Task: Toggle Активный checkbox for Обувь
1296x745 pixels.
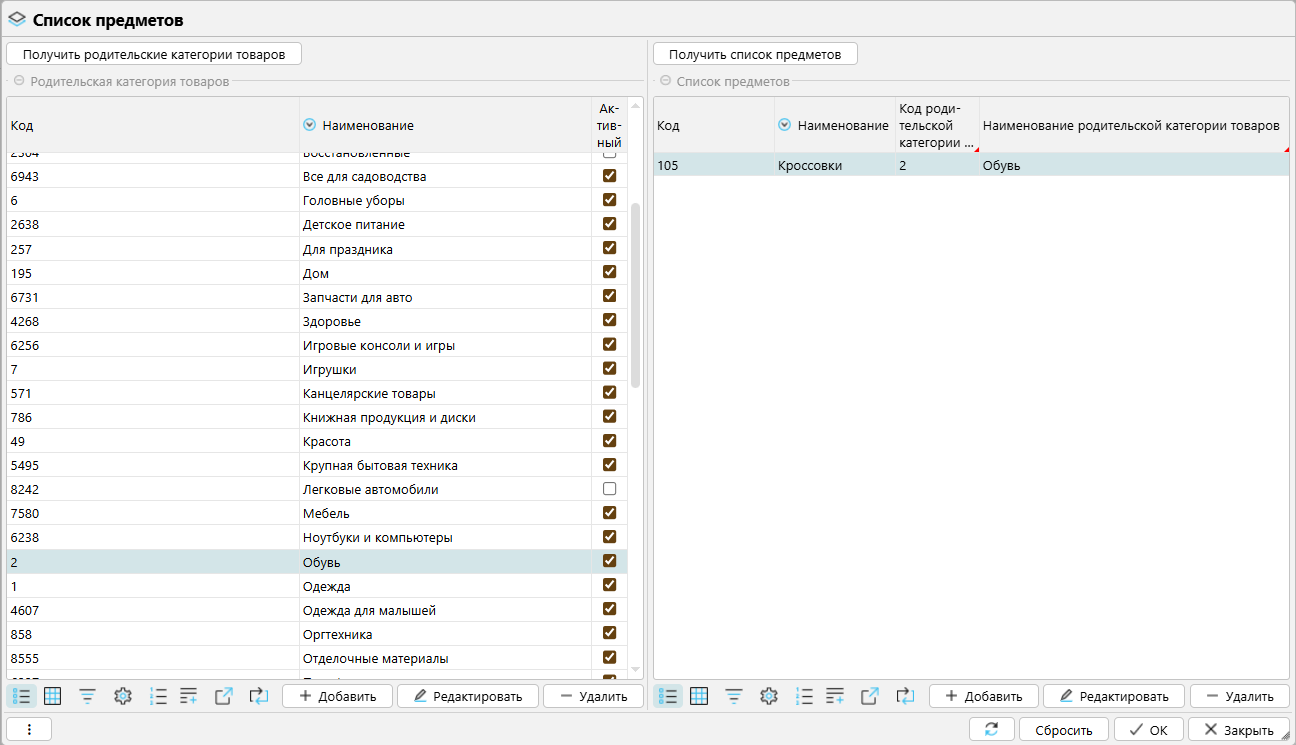Action: pyautogui.click(x=609, y=561)
